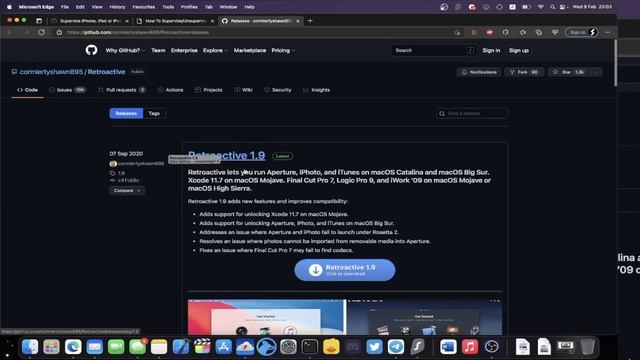Viewport: 640px width, 360px height.
Task: Expand the Explore dropdown in GitHub header
Action: coord(215,51)
